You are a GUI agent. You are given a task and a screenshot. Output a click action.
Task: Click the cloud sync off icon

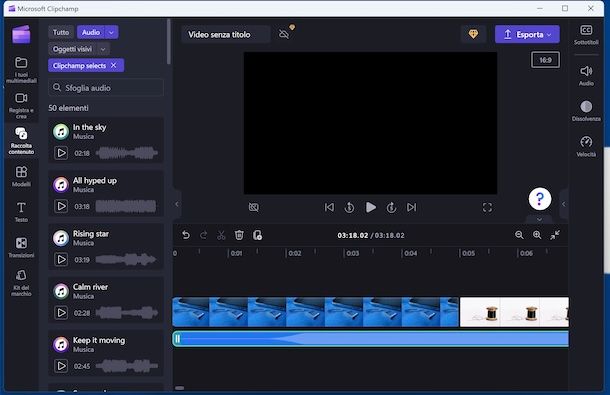click(x=284, y=34)
